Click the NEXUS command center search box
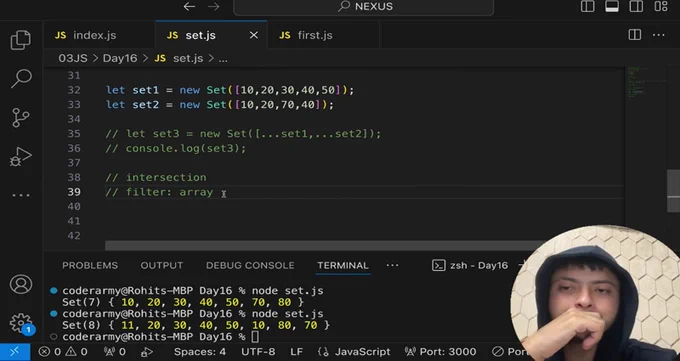The width and height of the screenshot is (680, 361). tap(363, 7)
